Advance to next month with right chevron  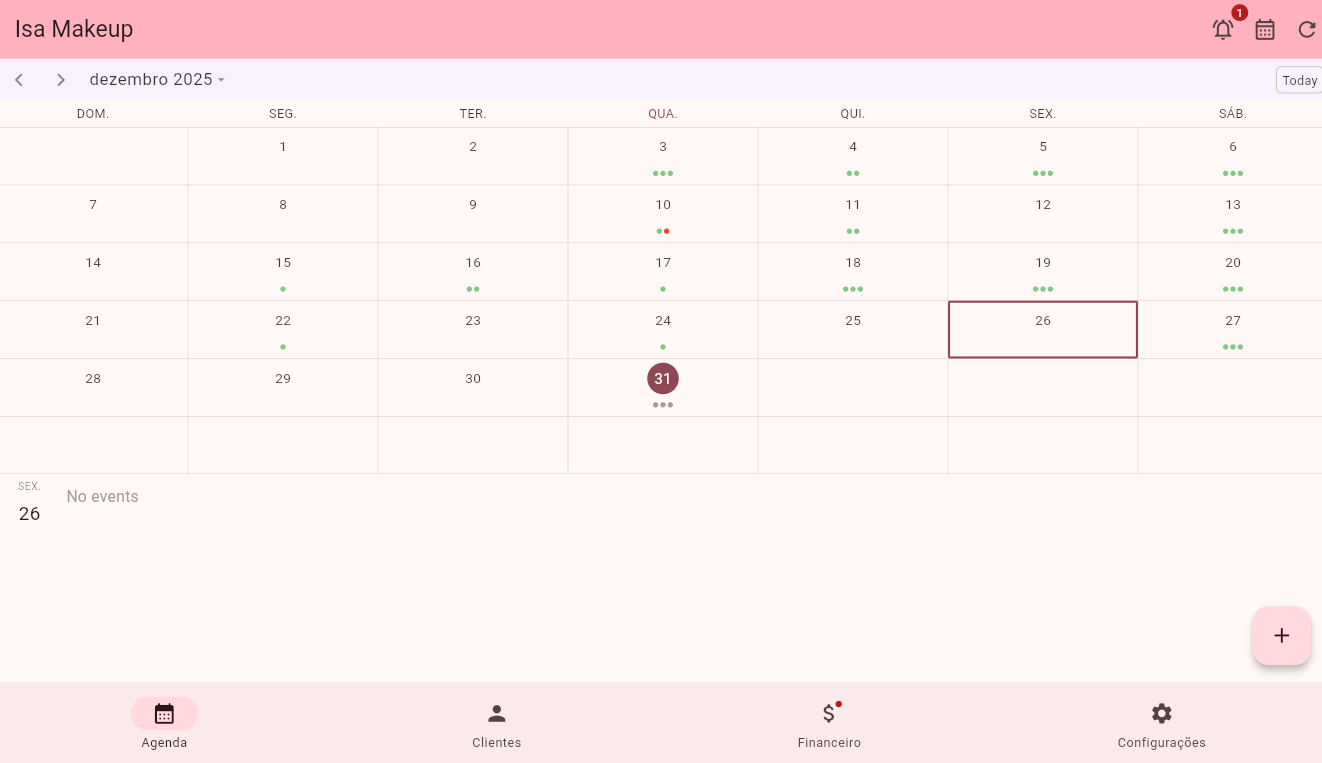[x=61, y=80]
